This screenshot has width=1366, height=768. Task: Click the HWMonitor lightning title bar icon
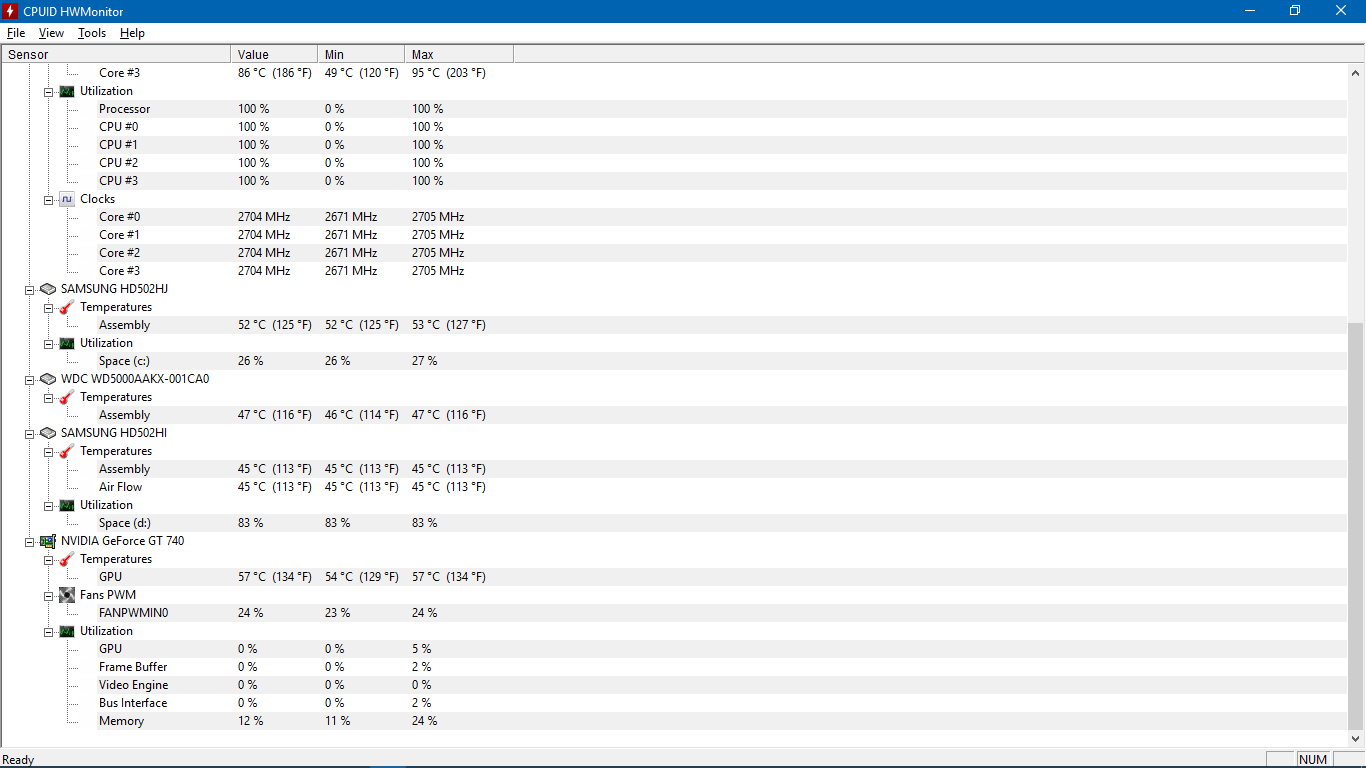[x=11, y=10]
